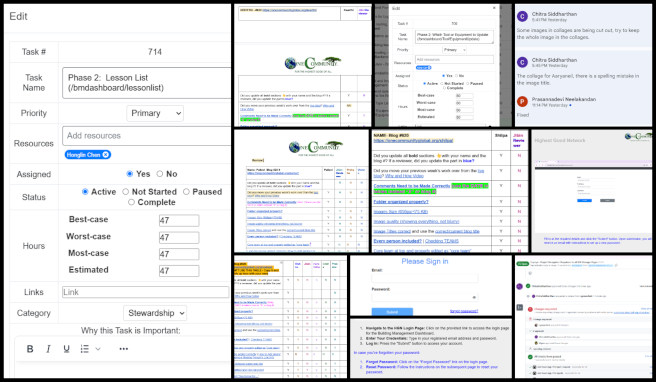Toggle Italic in the task importance editor
This screenshot has width=656, height=382.
pos(48,349)
